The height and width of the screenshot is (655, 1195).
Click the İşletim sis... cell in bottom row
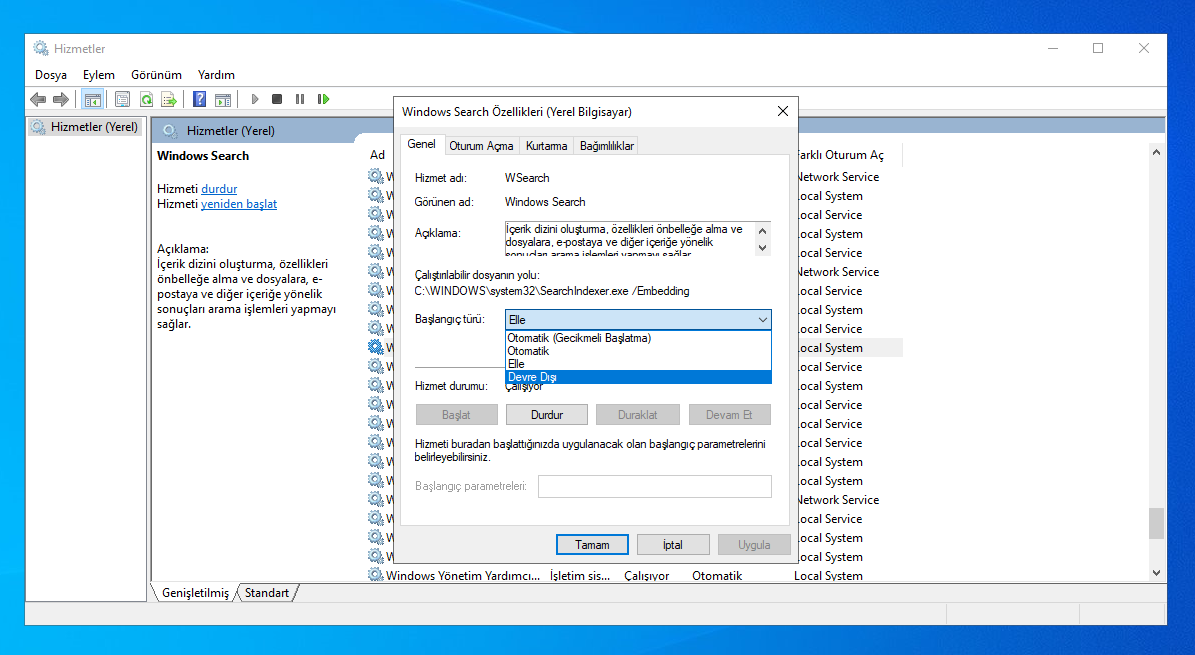coord(580,576)
